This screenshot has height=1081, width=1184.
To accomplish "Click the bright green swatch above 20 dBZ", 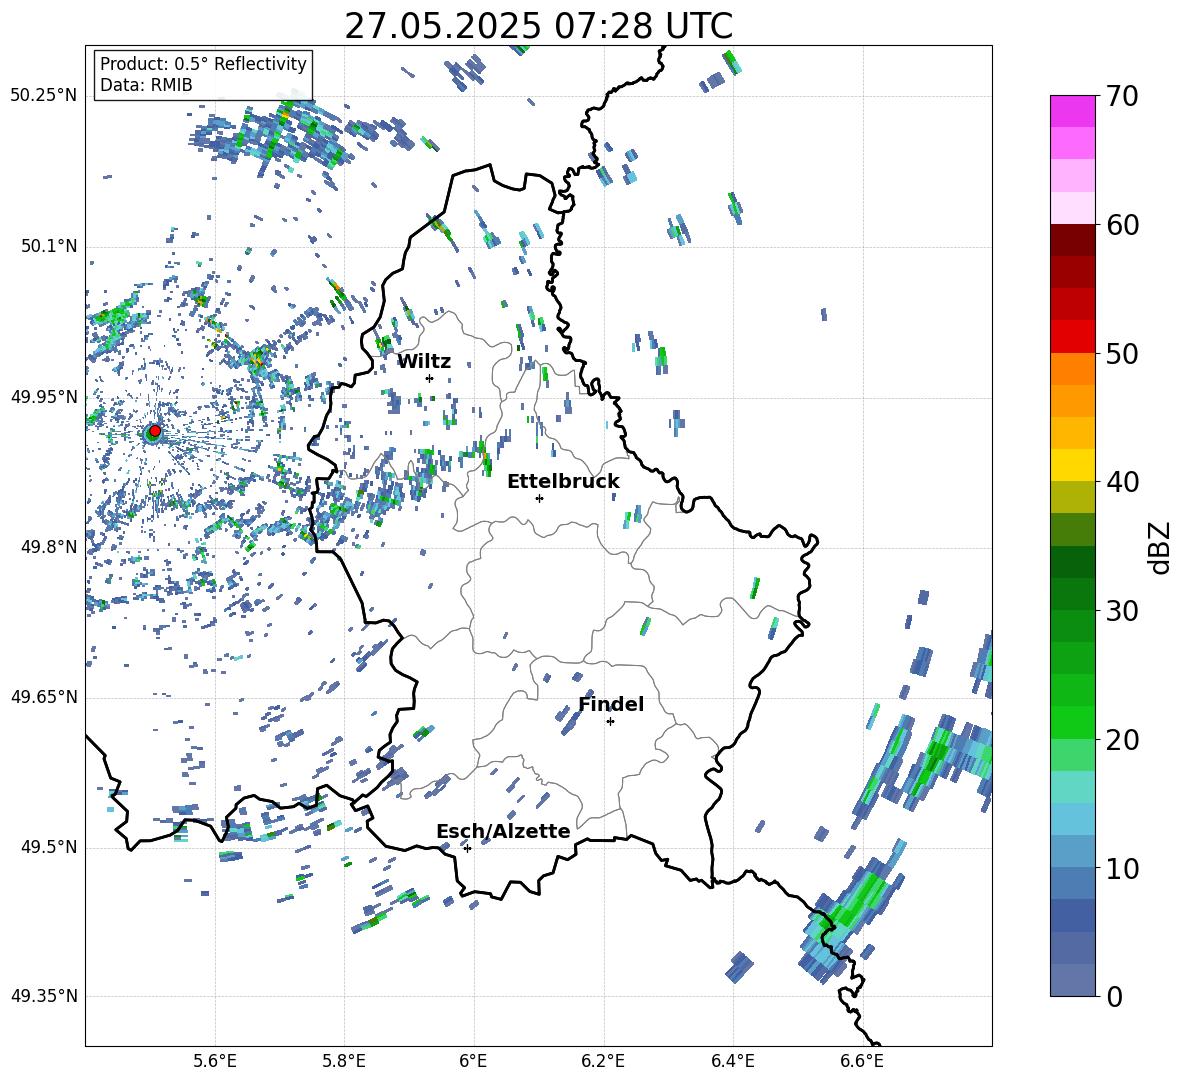I will tap(1073, 722).
